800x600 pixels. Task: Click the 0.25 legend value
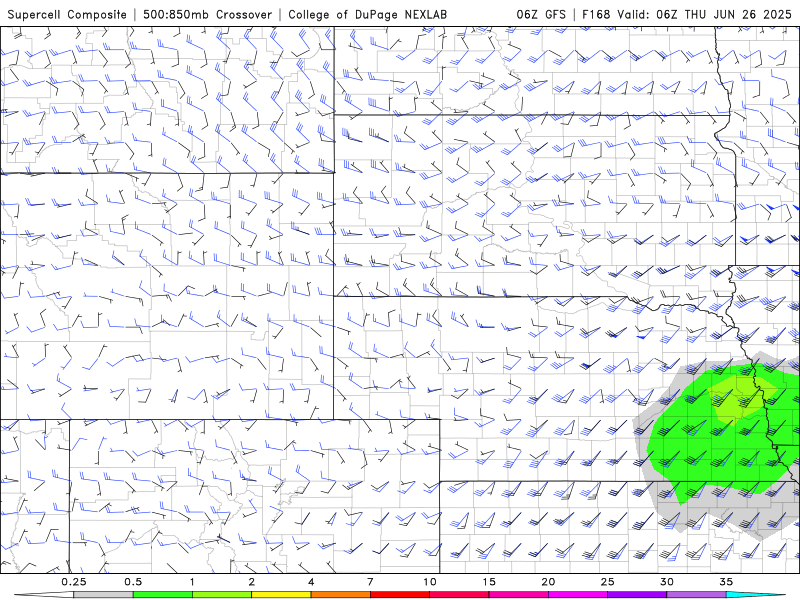pos(74,582)
